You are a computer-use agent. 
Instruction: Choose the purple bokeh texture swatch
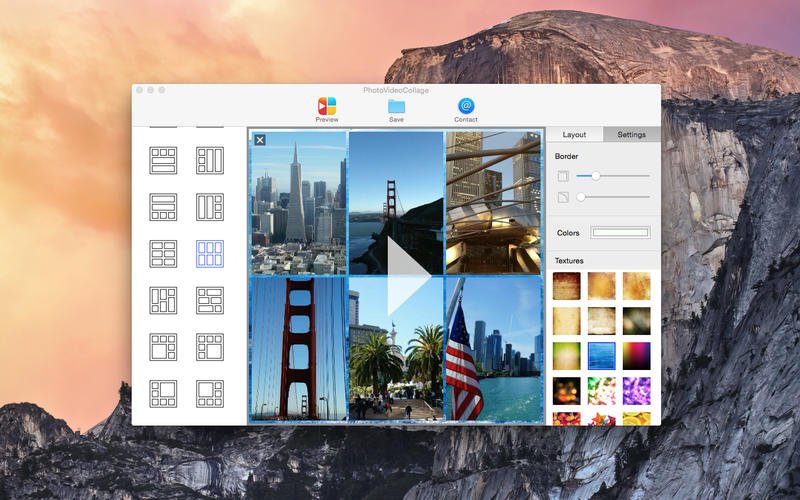pyautogui.click(x=636, y=390)
